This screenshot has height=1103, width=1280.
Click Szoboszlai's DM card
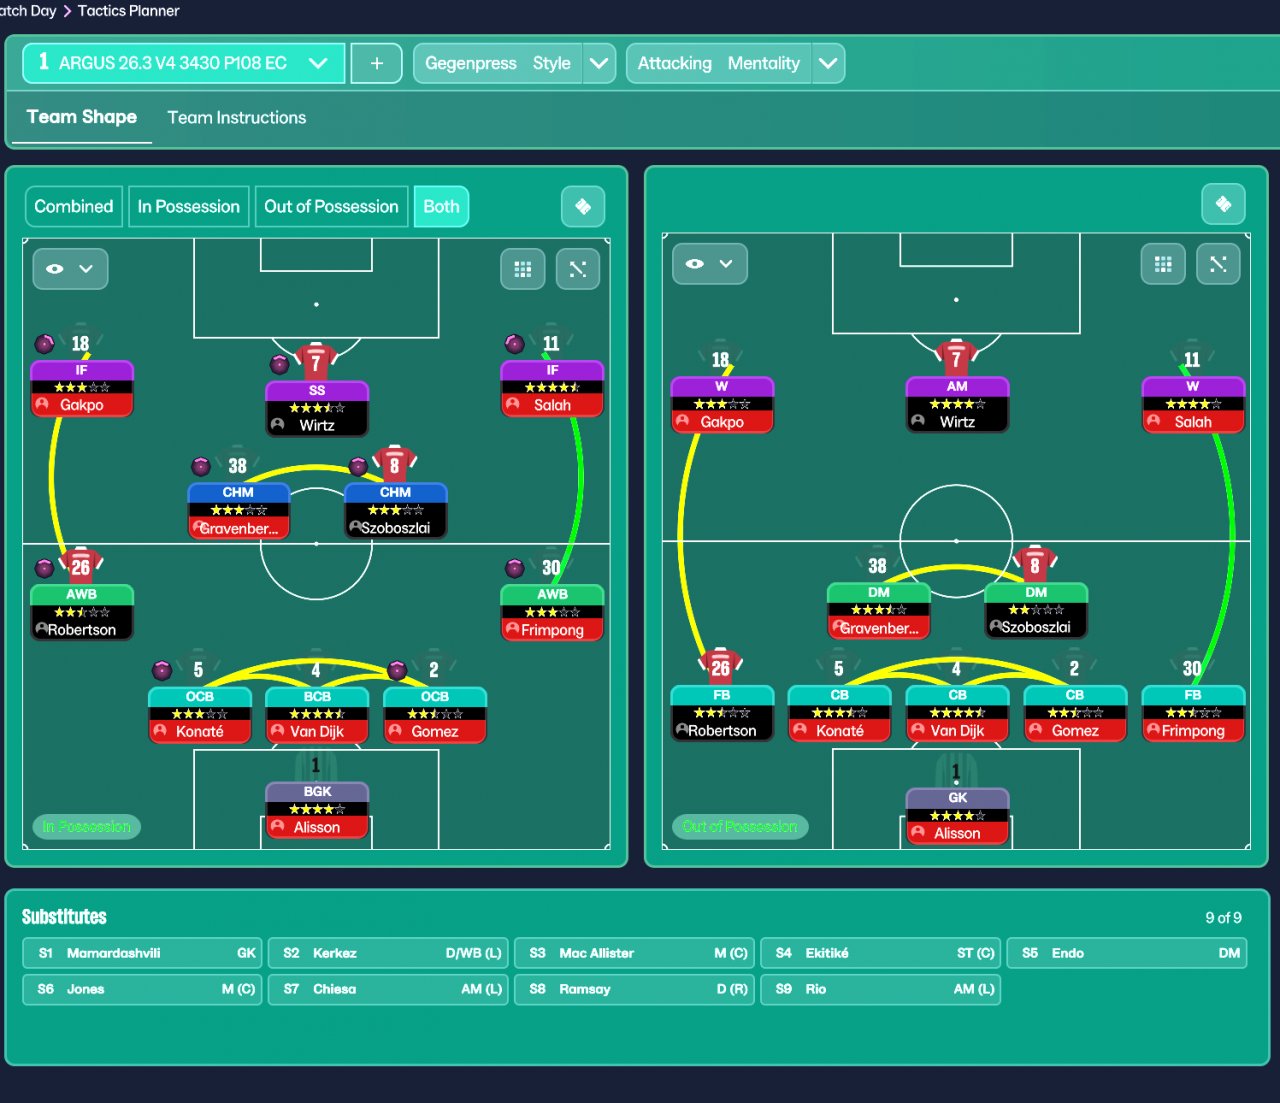tap(1036, 611)
